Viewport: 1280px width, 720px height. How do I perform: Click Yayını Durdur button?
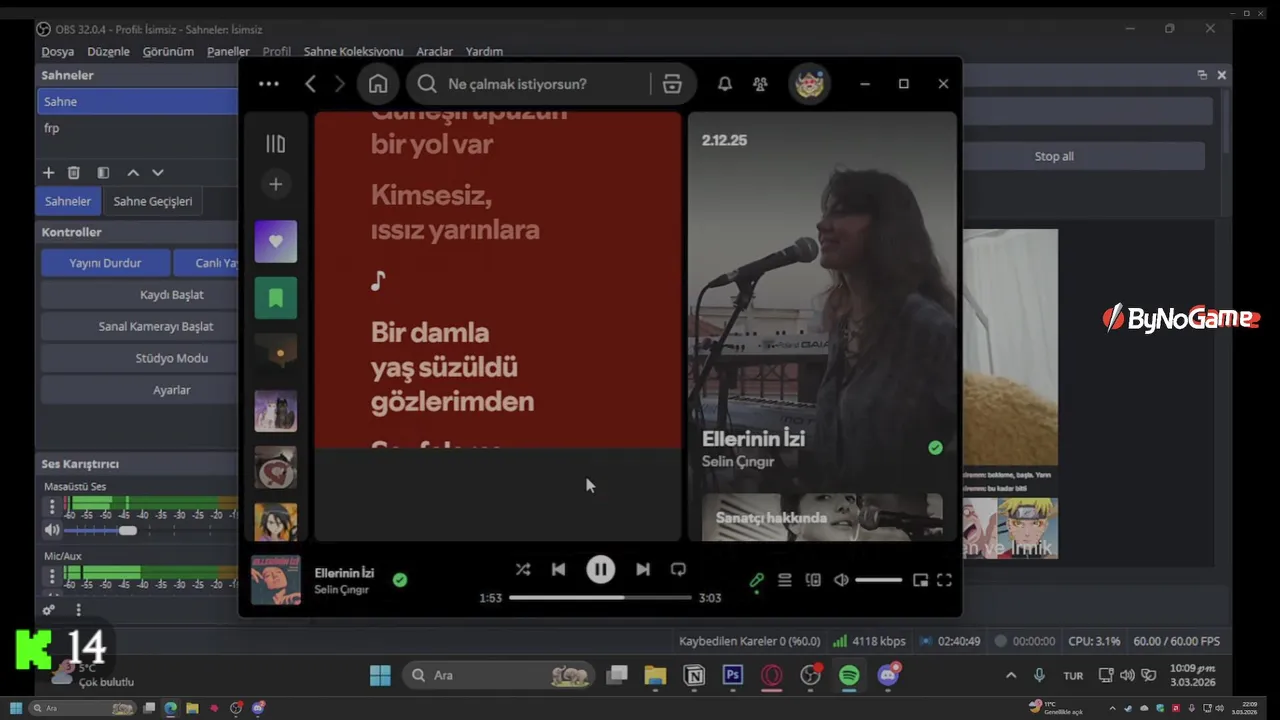(105, 263)
